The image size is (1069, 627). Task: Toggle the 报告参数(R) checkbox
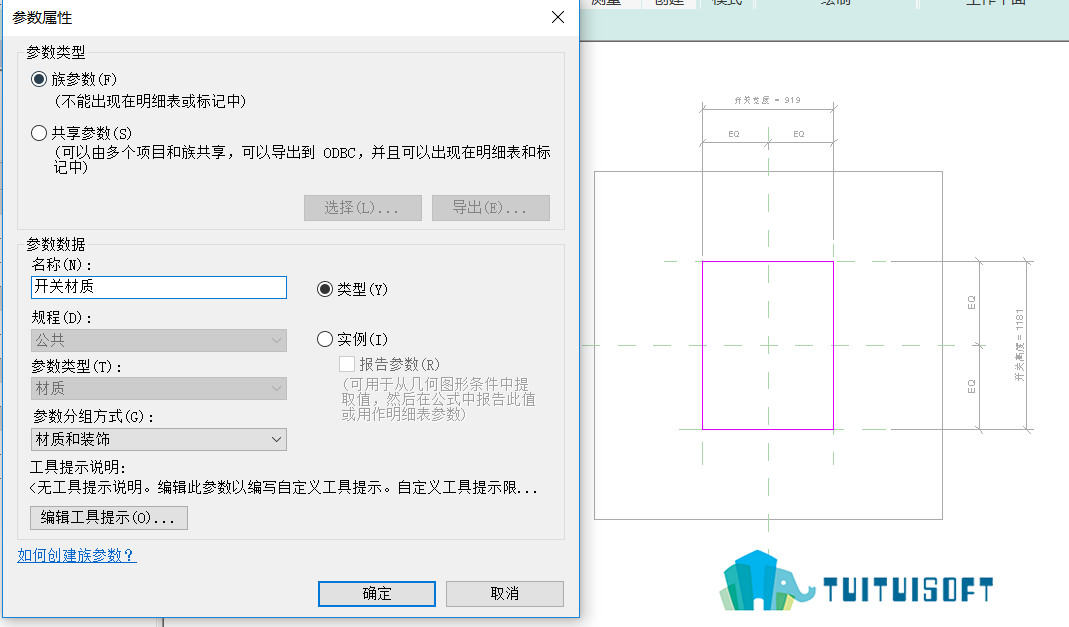pyautogui.click(x=347, y=364)
